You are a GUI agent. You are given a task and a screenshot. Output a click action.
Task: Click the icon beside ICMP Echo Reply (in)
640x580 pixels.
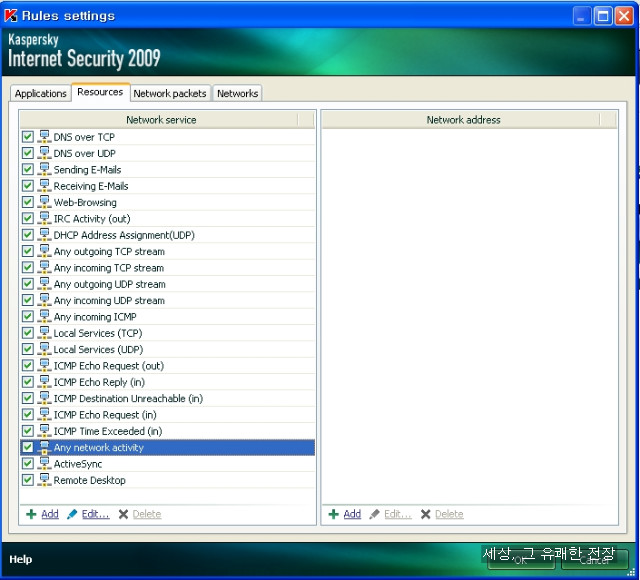(44, 382)
